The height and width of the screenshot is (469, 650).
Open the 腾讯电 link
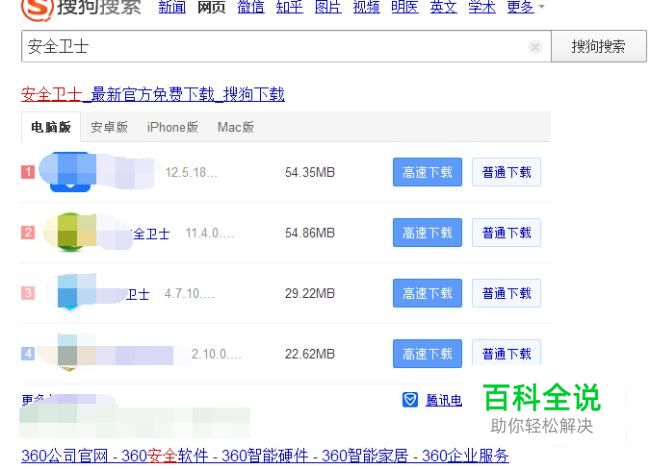coord(444,400)
